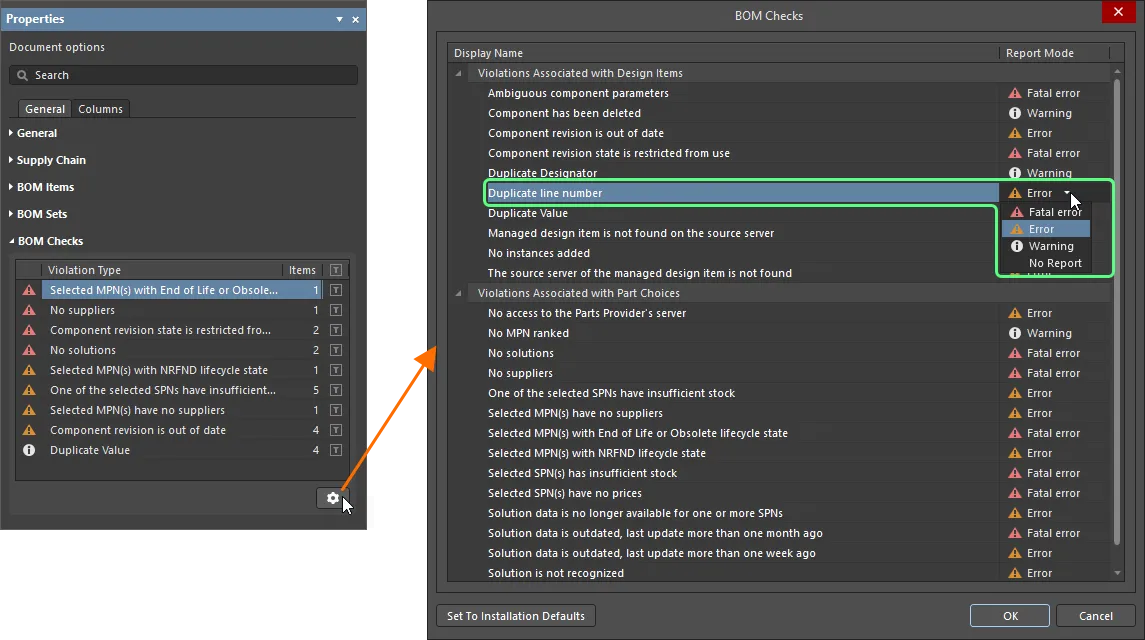Click the filter icon beside No suppliers row
The width and height of the screenshot is (1145, 640).
[337, 310]
